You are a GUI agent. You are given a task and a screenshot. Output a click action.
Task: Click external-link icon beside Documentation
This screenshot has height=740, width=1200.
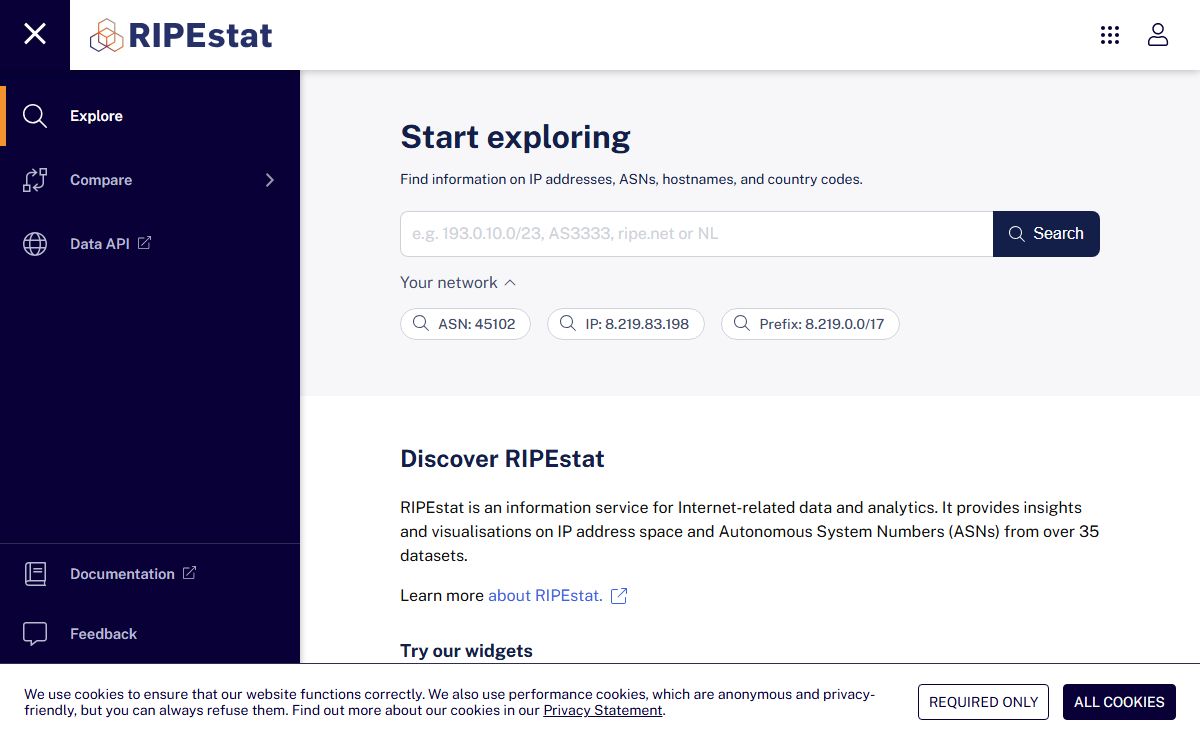pos(189,573)
